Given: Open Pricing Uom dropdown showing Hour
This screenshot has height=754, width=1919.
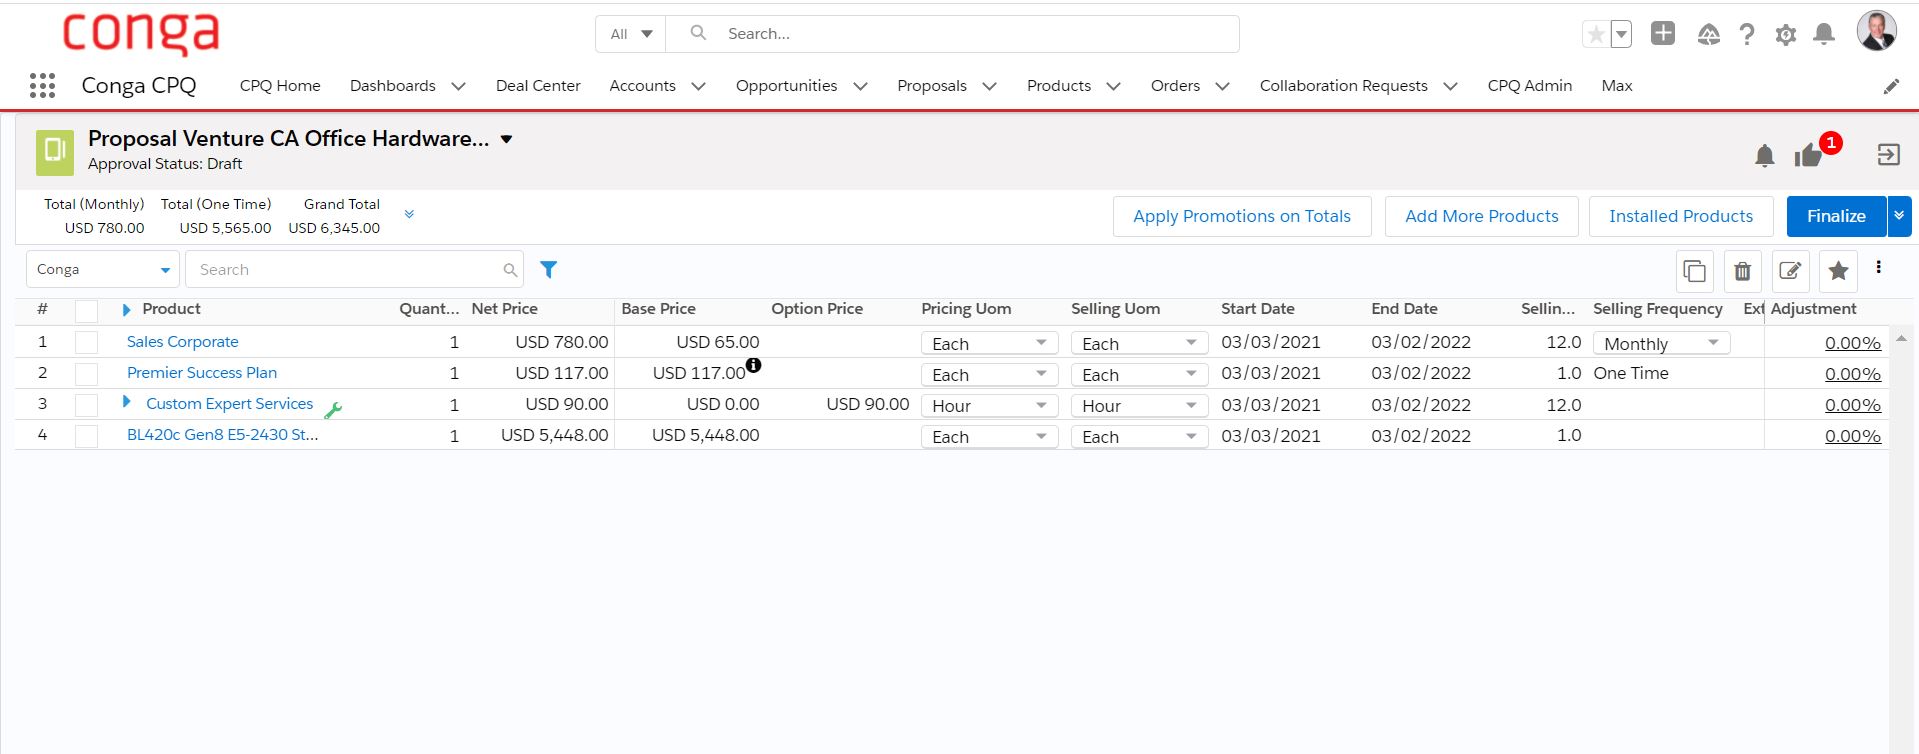Looking at the screenshot, I should pos(988,405).
